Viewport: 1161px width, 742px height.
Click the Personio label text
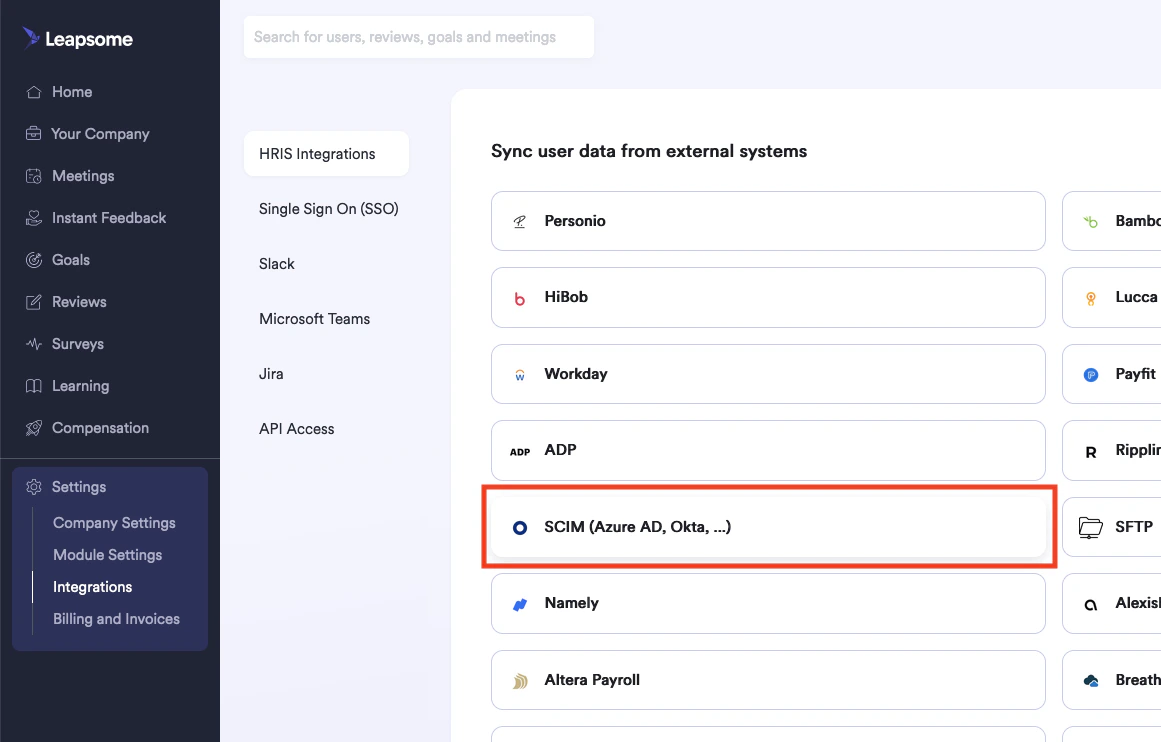point(575,221)
